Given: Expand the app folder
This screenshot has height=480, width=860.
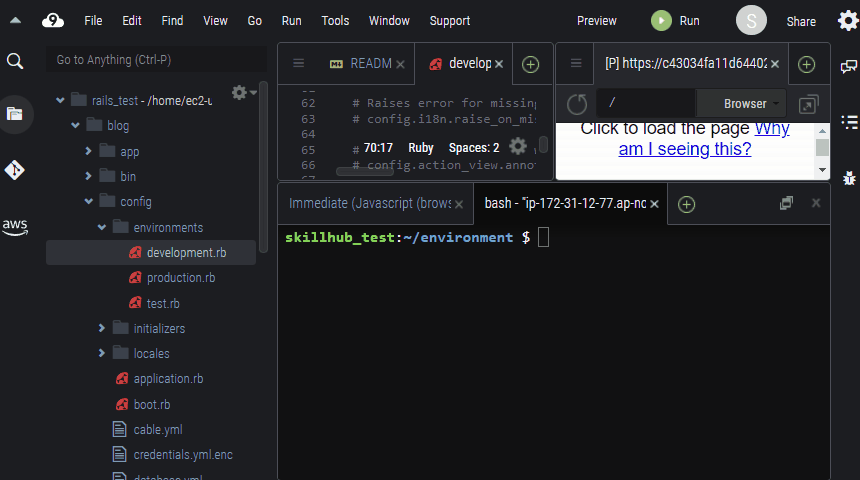Looking at the screenshot, I should (88, 151).
